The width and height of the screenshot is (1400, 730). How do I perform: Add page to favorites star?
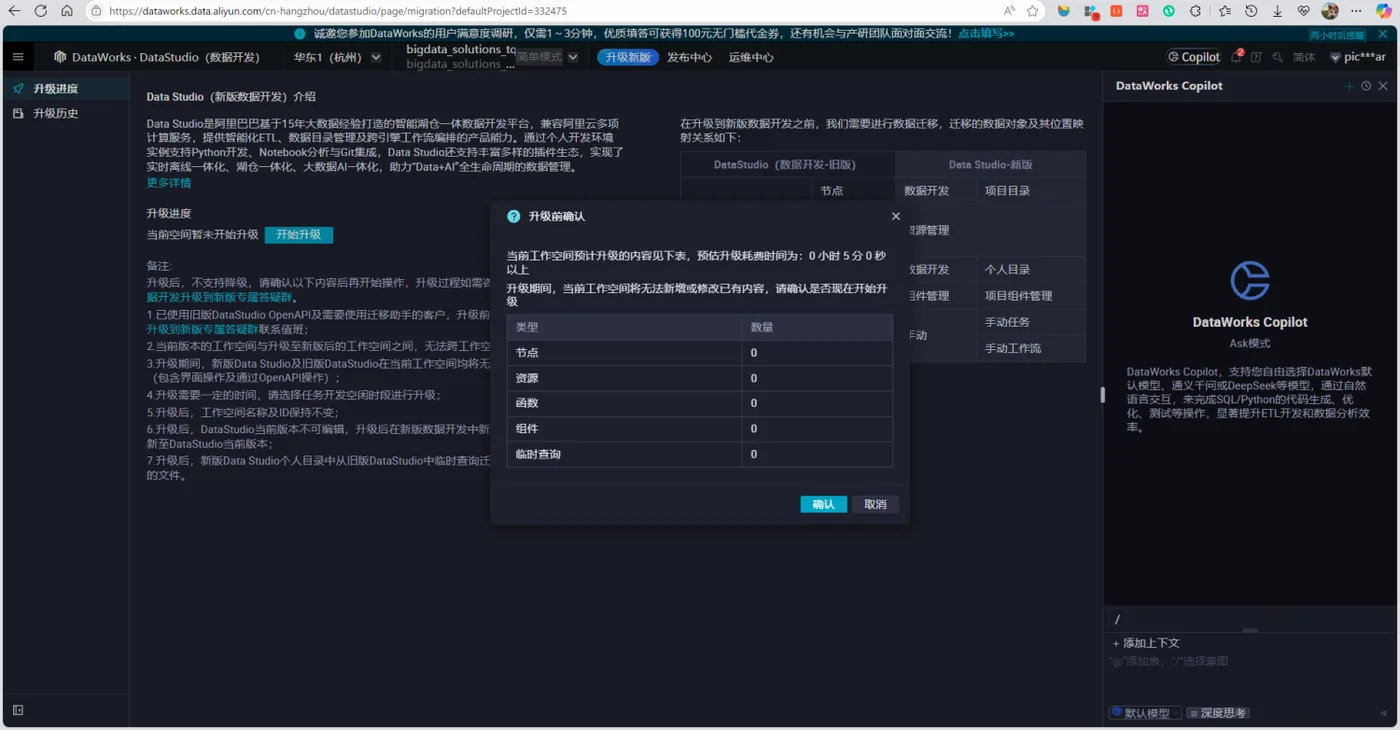(x=1033, y=11)
